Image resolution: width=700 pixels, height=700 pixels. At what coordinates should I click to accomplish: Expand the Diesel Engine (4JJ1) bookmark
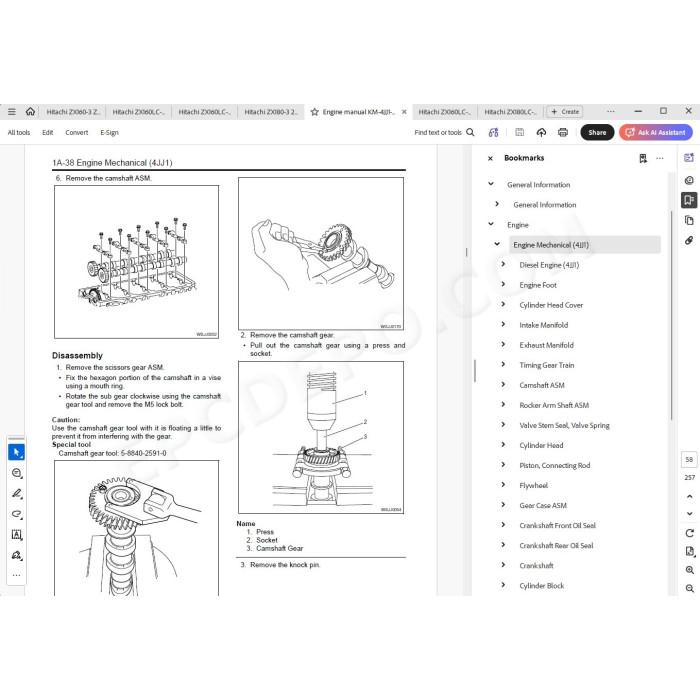[503, 264]
